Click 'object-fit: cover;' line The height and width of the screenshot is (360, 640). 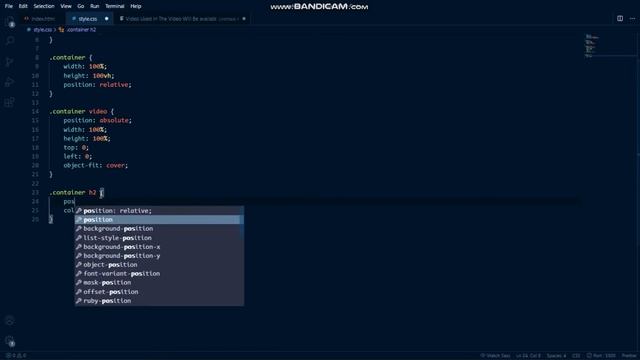tap(96, 165)
